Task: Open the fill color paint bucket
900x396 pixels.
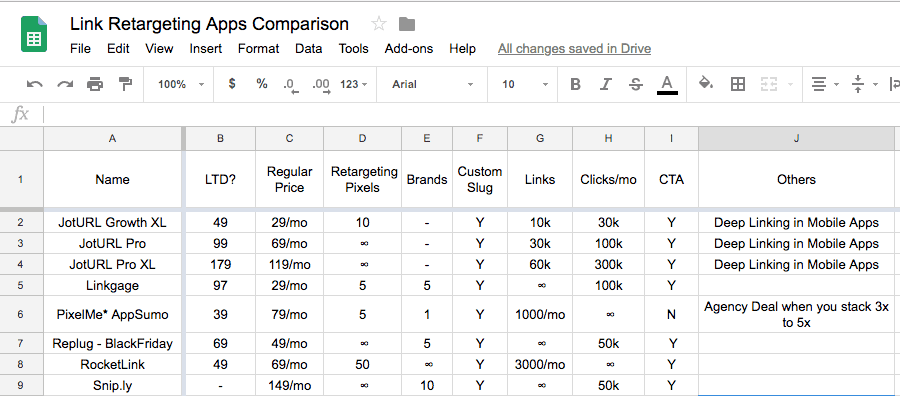Action: click(706, 84)
